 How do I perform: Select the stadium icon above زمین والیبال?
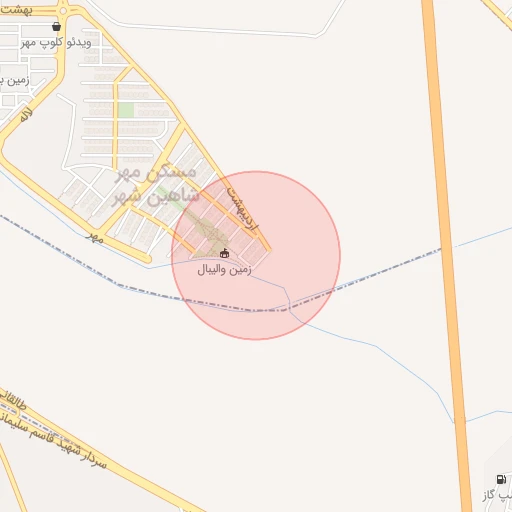coord(224,254)
